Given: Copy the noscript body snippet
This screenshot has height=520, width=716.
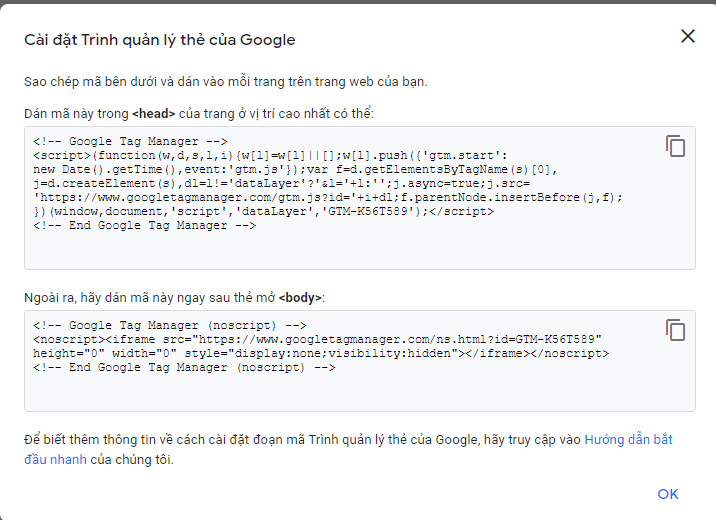Looking at the screenshot, I should (x=675, y=330).
